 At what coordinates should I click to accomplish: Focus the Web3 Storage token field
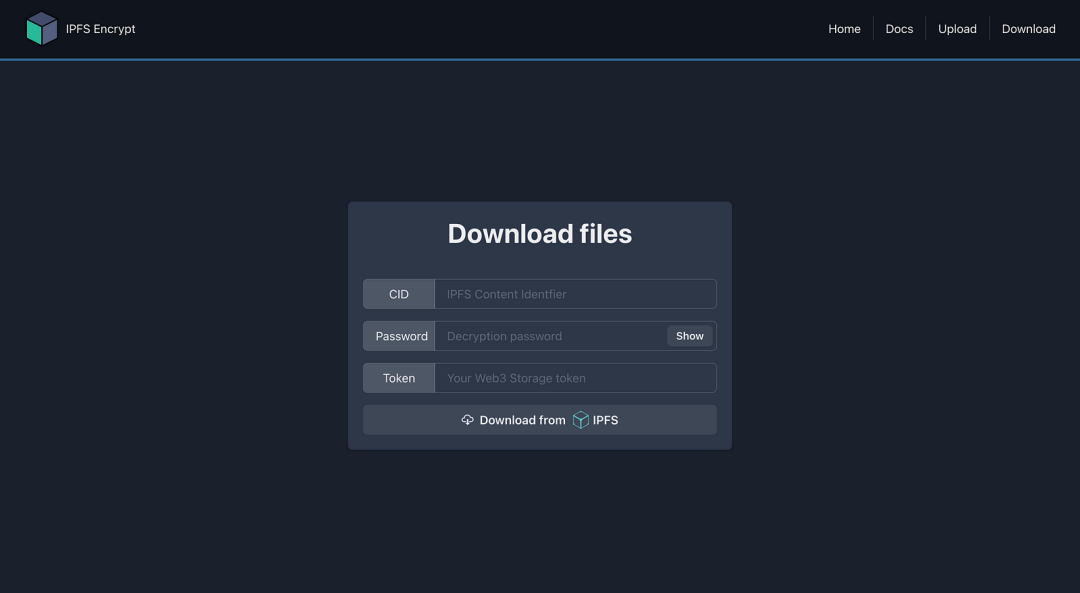tap(575, 378)
